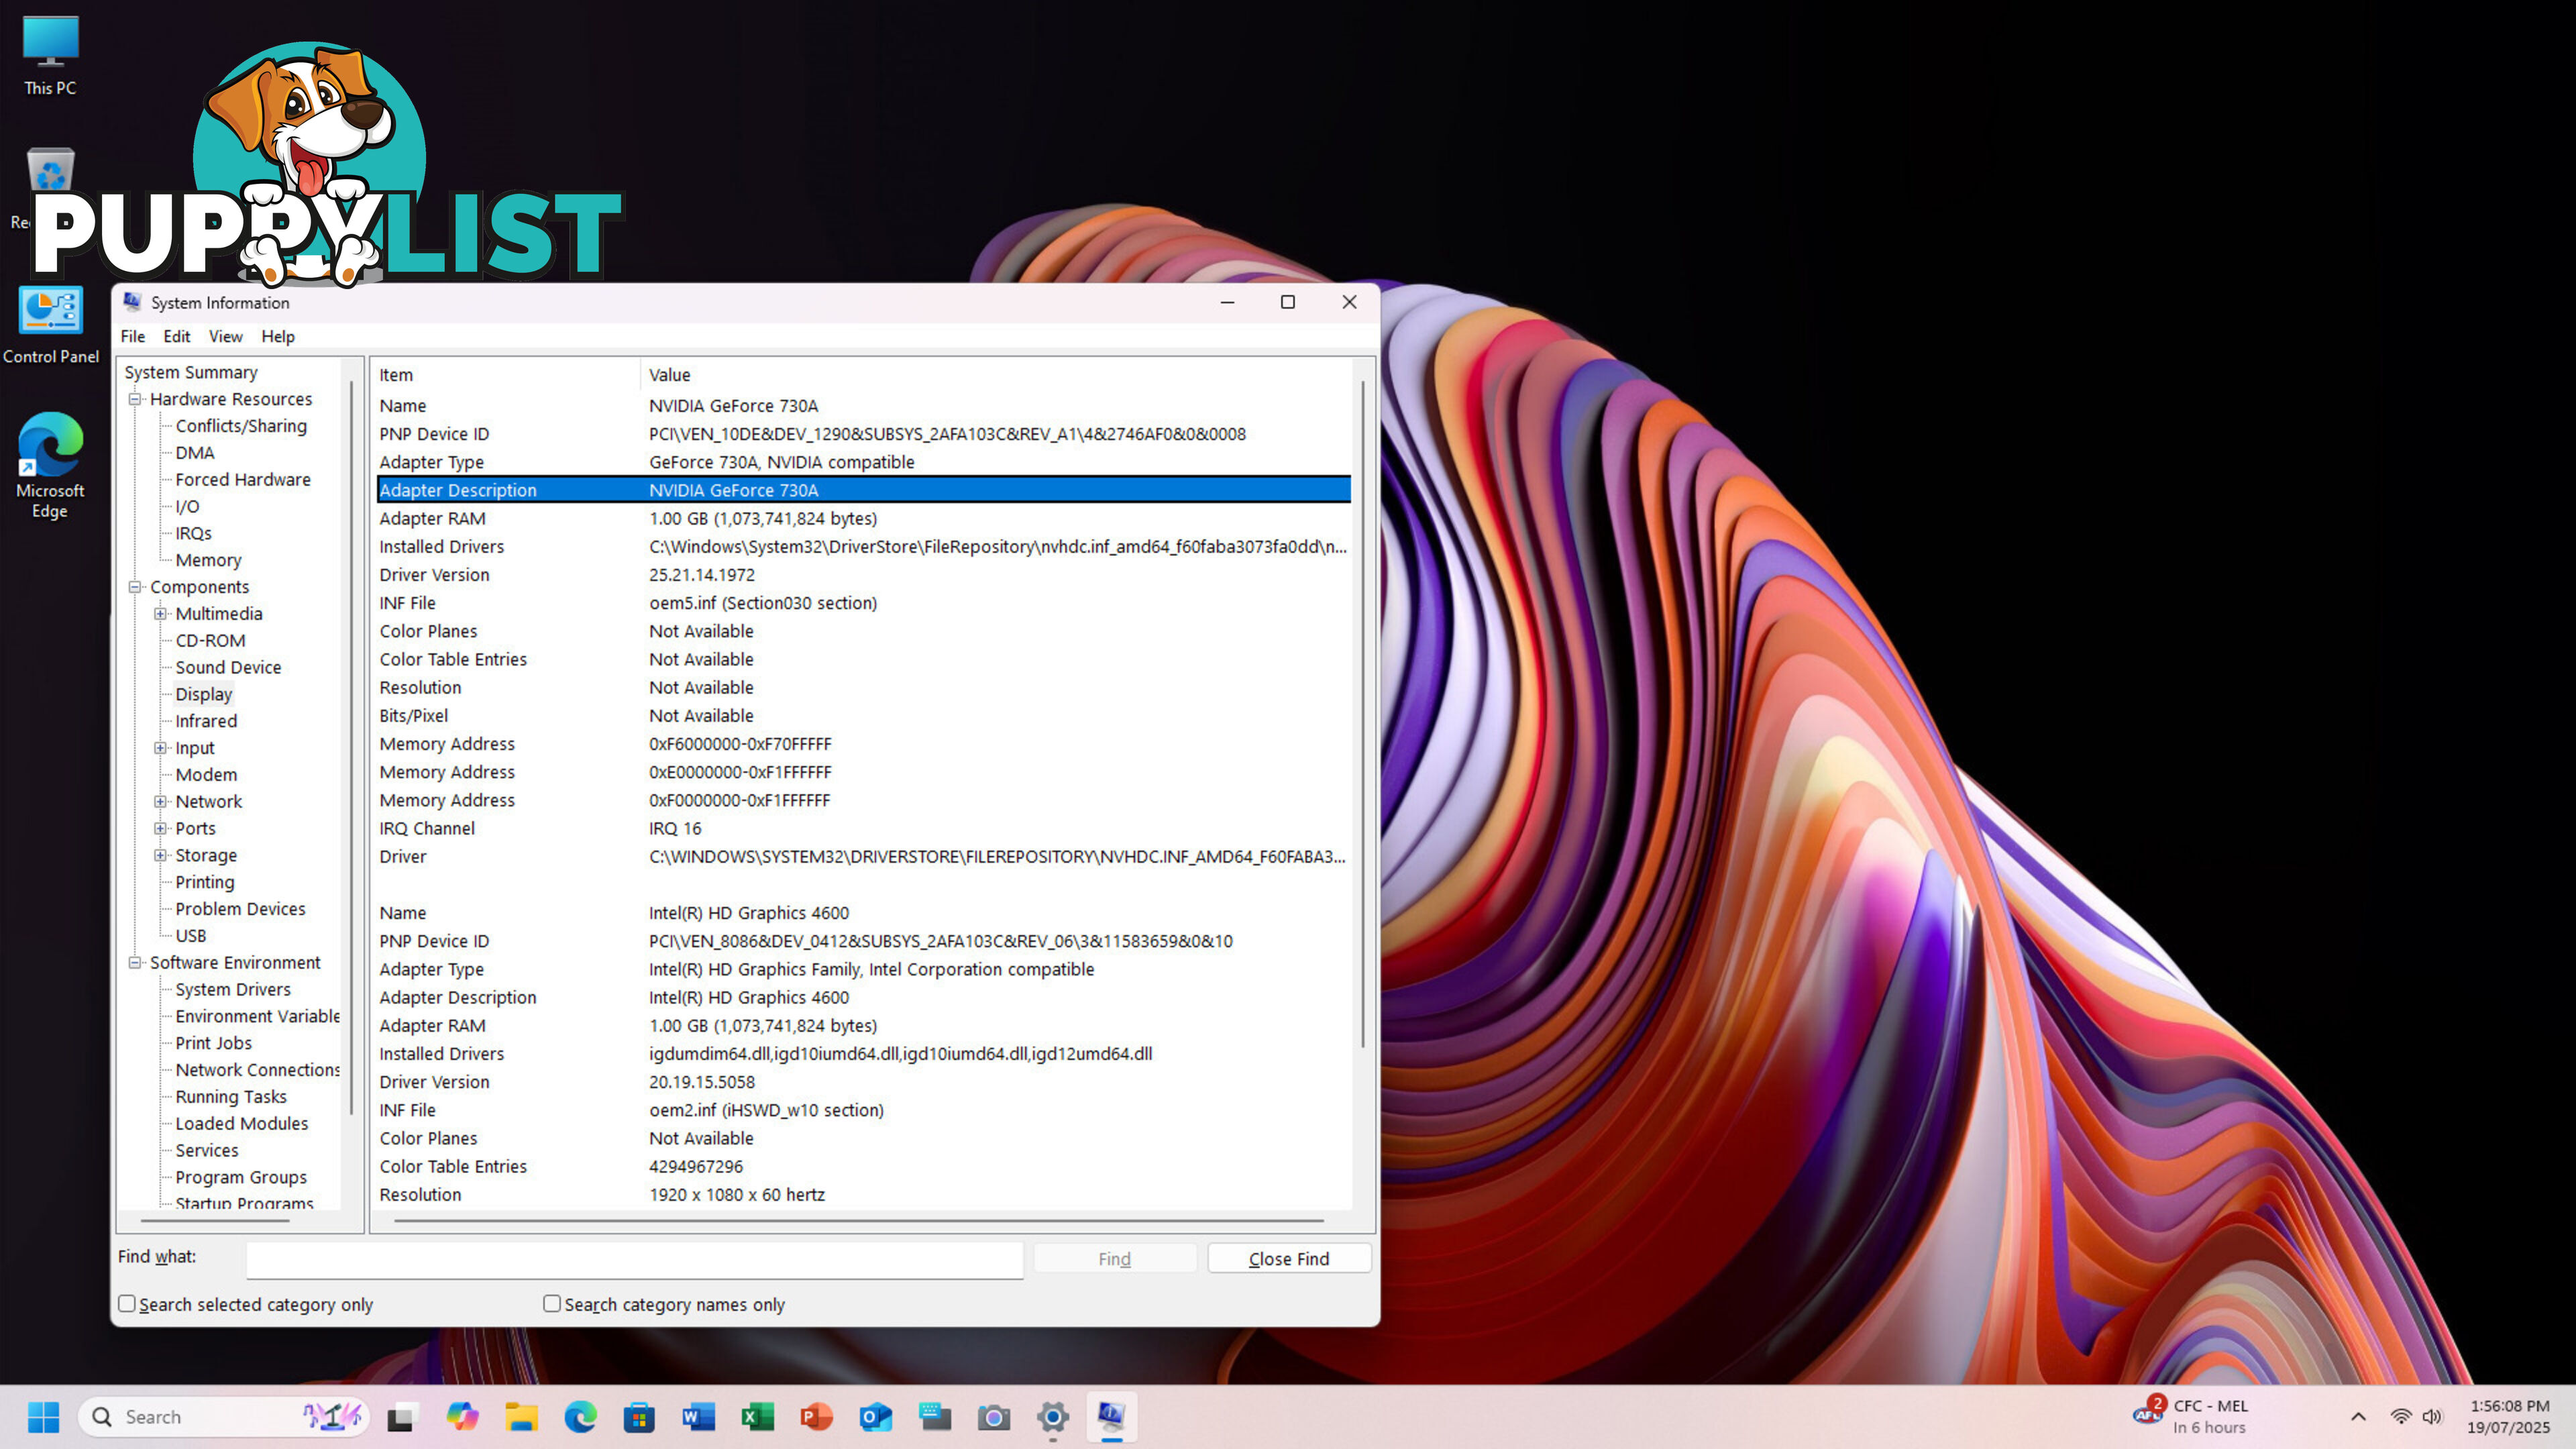This screenshot has height=1449, width=2576.
Task: Expand Input tree node
Action: coord(160,748)
